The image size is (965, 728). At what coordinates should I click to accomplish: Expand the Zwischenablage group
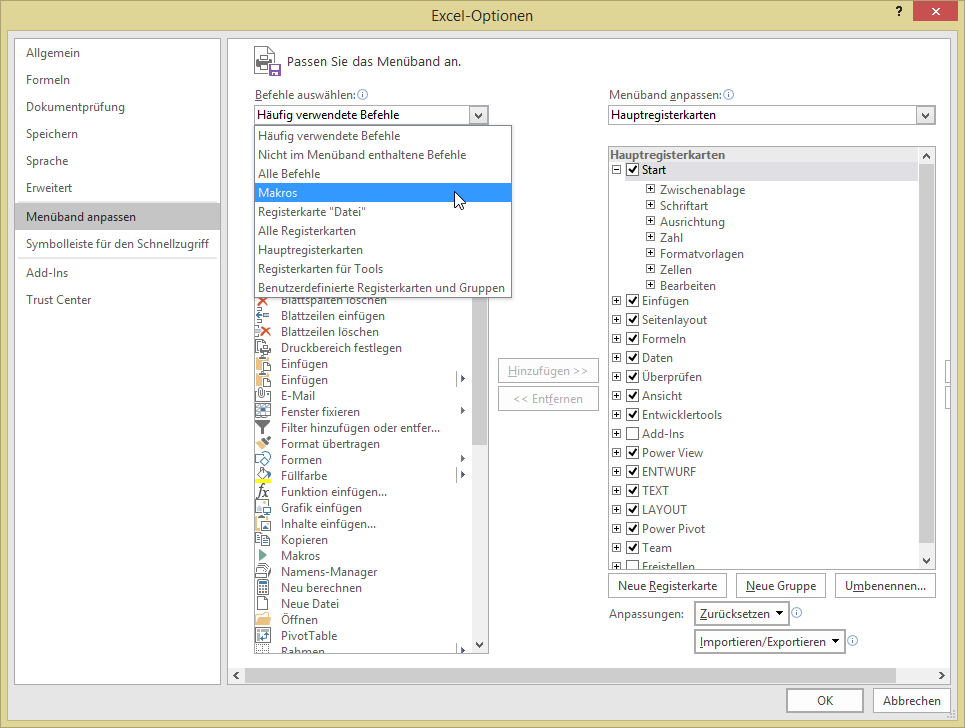pyautogui.click(x=651, y=189)
